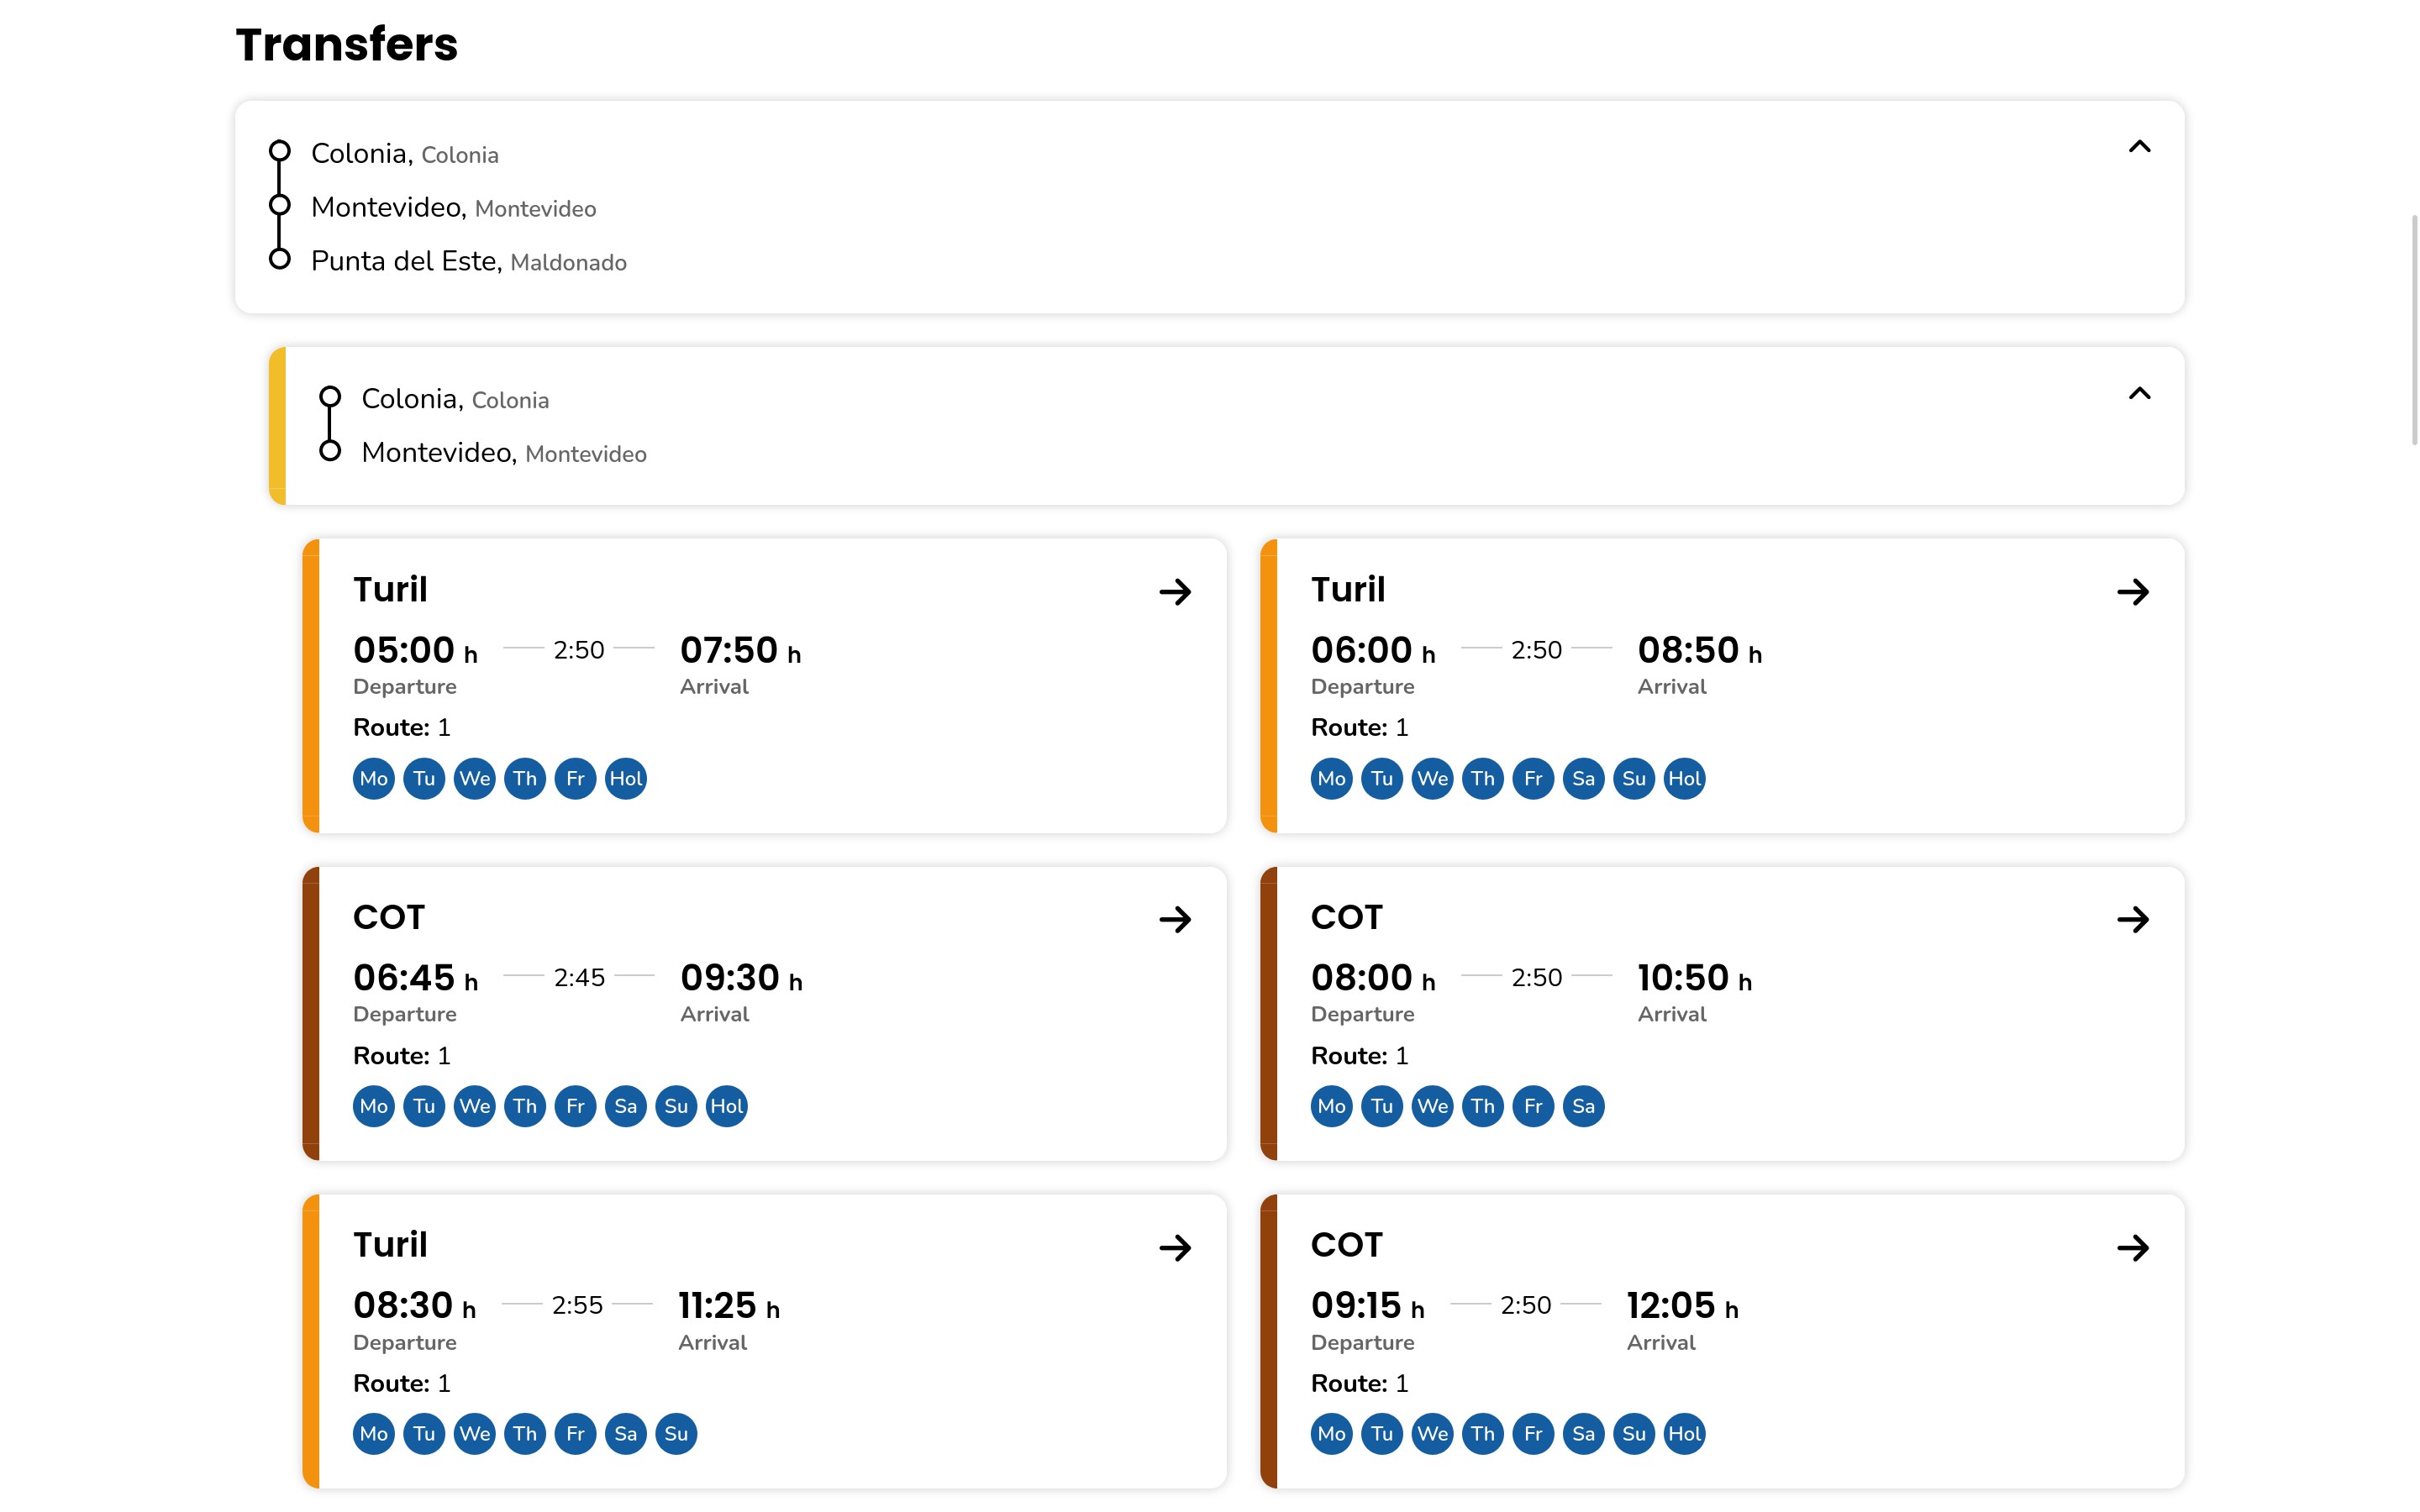Open arrow on COT 08:00 departure card
The height and width of the screenshot is (1512, 2420).
[x=2132, y=919]
